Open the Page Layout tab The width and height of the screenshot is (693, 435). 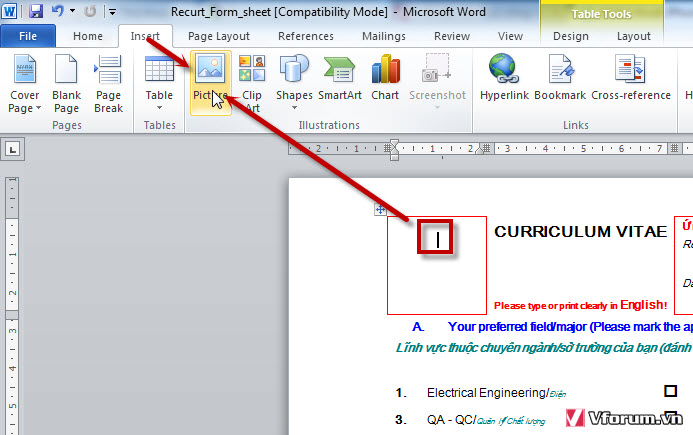[x=219, y=36]
